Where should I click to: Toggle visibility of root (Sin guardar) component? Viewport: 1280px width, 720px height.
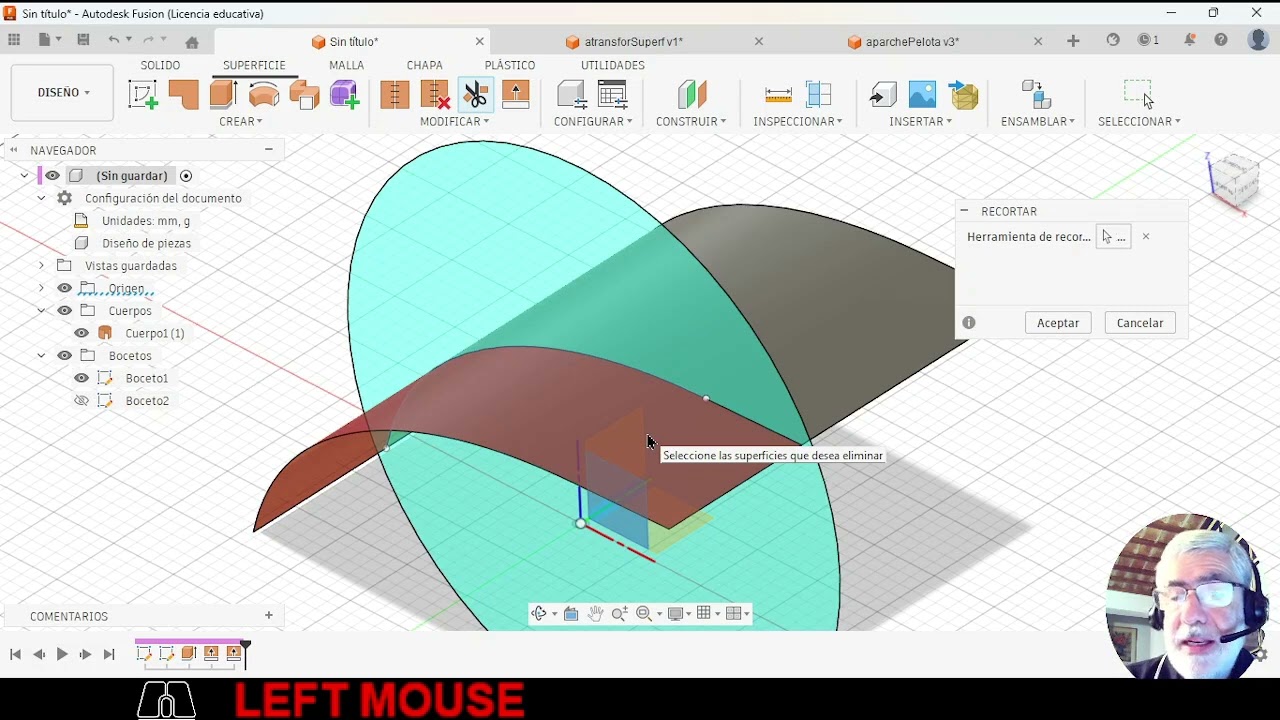pyautogui.click(x=52, y=176)
